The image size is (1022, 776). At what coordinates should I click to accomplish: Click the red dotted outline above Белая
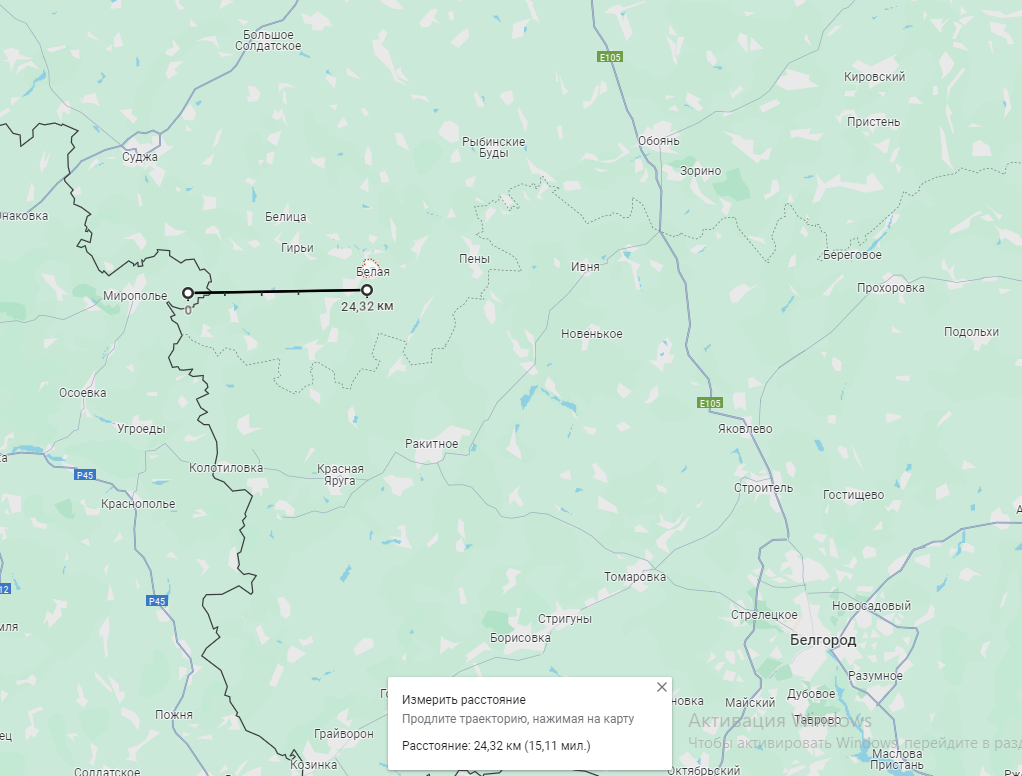(x=370, y=266)
